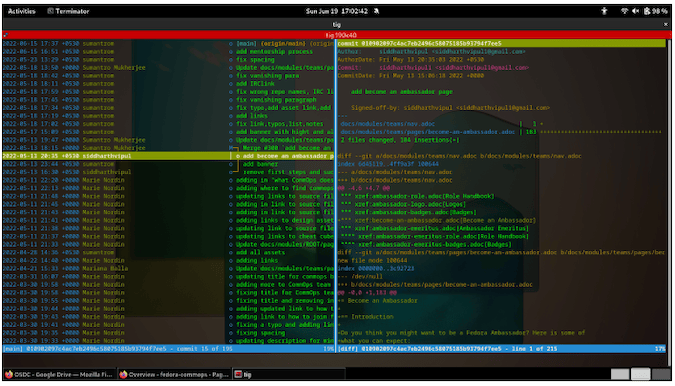Switch to the fedora-commops Overview Firefox window
The image size is (675, 386).
coord(174,374)
